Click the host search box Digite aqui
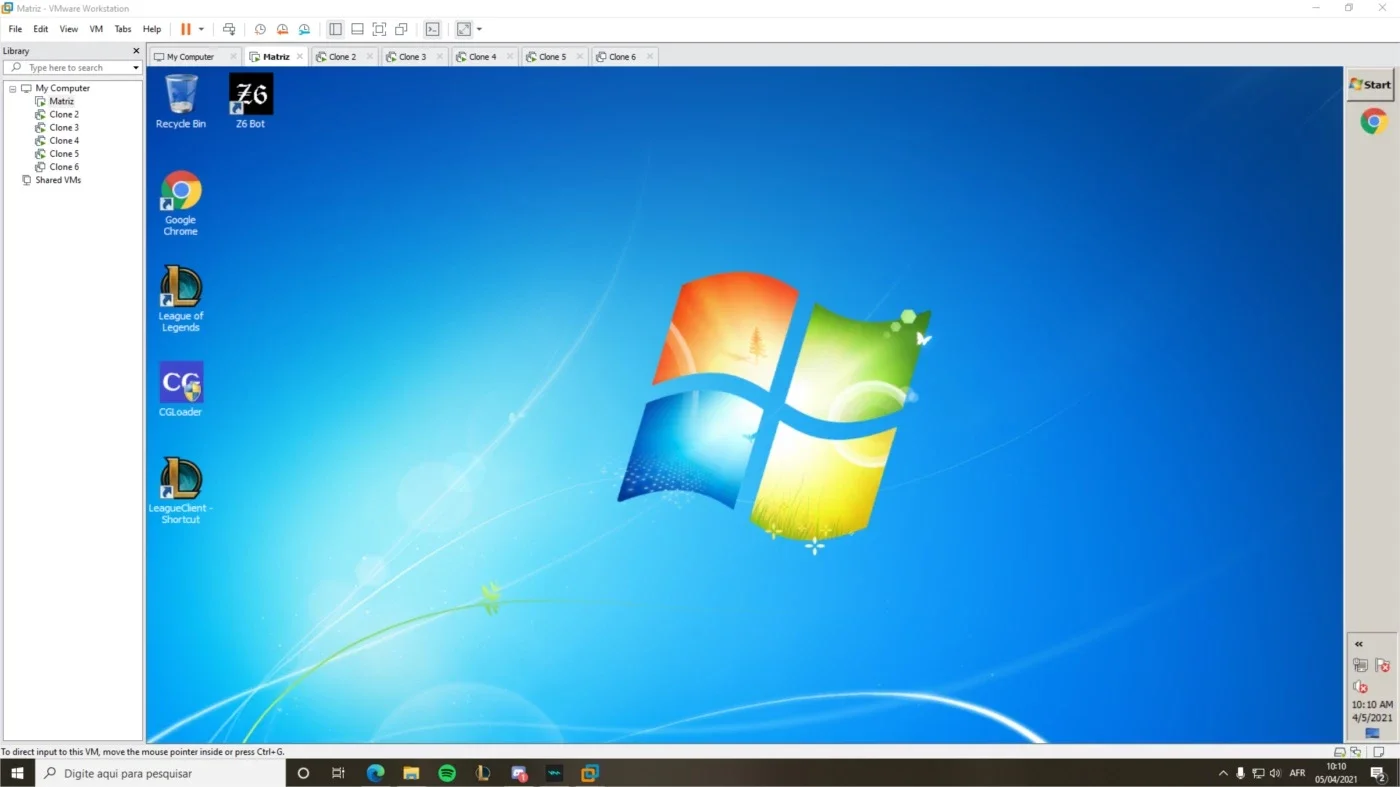Screen dimensions: 1400x787 161,773
